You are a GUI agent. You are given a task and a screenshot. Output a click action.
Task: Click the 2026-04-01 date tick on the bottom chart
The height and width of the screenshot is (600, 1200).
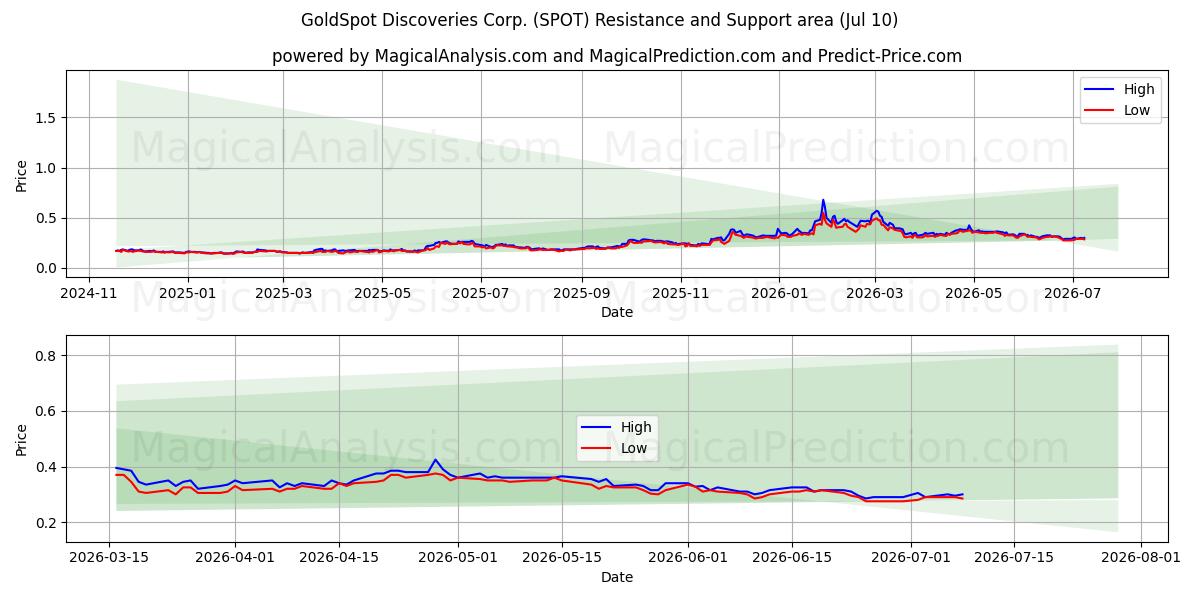click(x=235, y=558)
